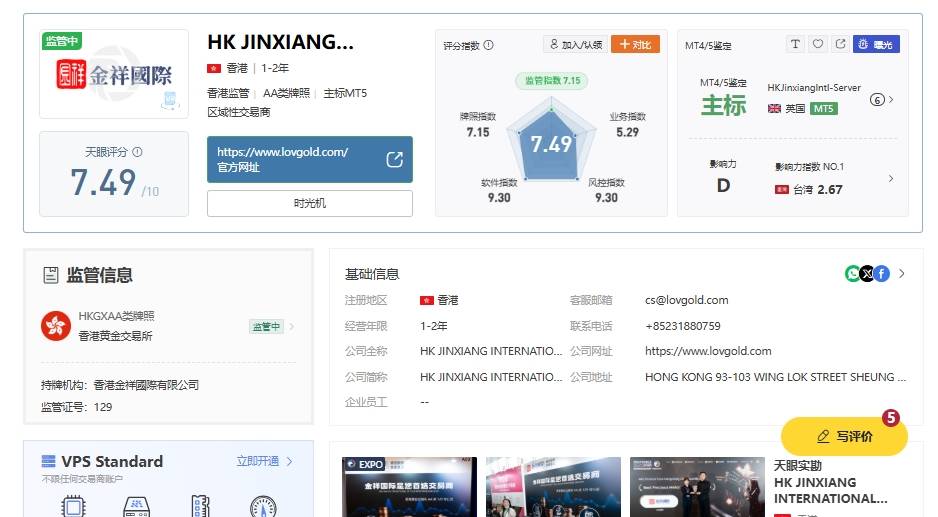Click the UK flag next to 英国
This screenshot has width=938, height=517.
[774, 108]
